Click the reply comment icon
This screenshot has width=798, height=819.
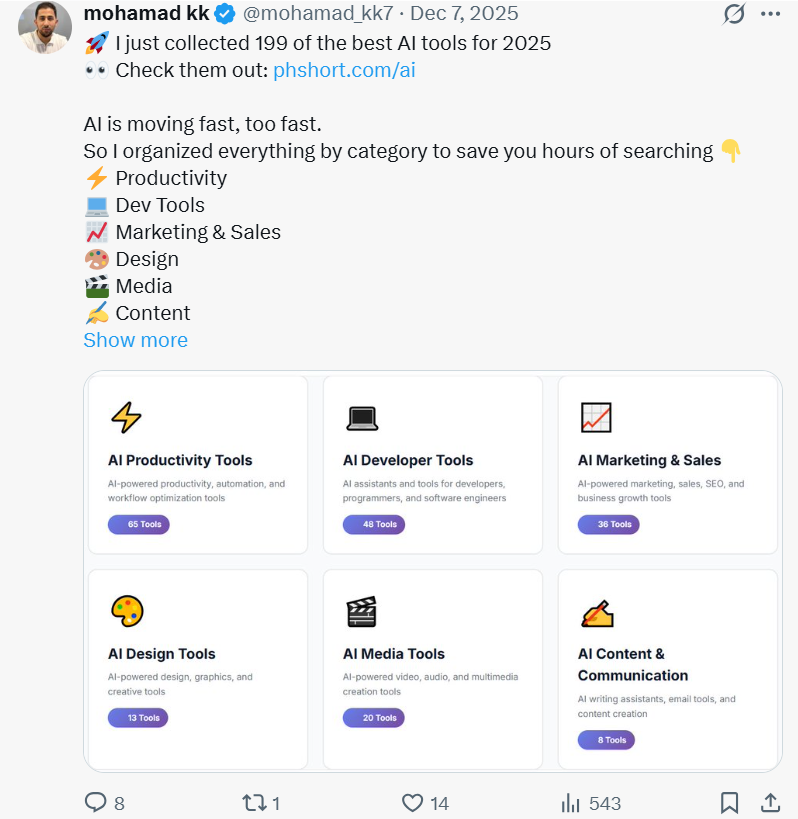point(96,802)
